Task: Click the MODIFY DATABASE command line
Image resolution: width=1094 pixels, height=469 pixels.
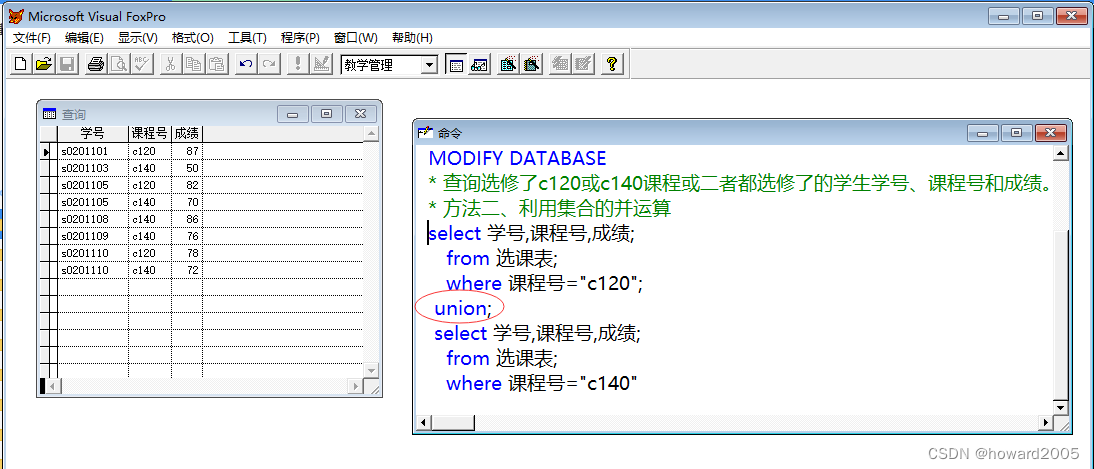Action: (517, 158)
